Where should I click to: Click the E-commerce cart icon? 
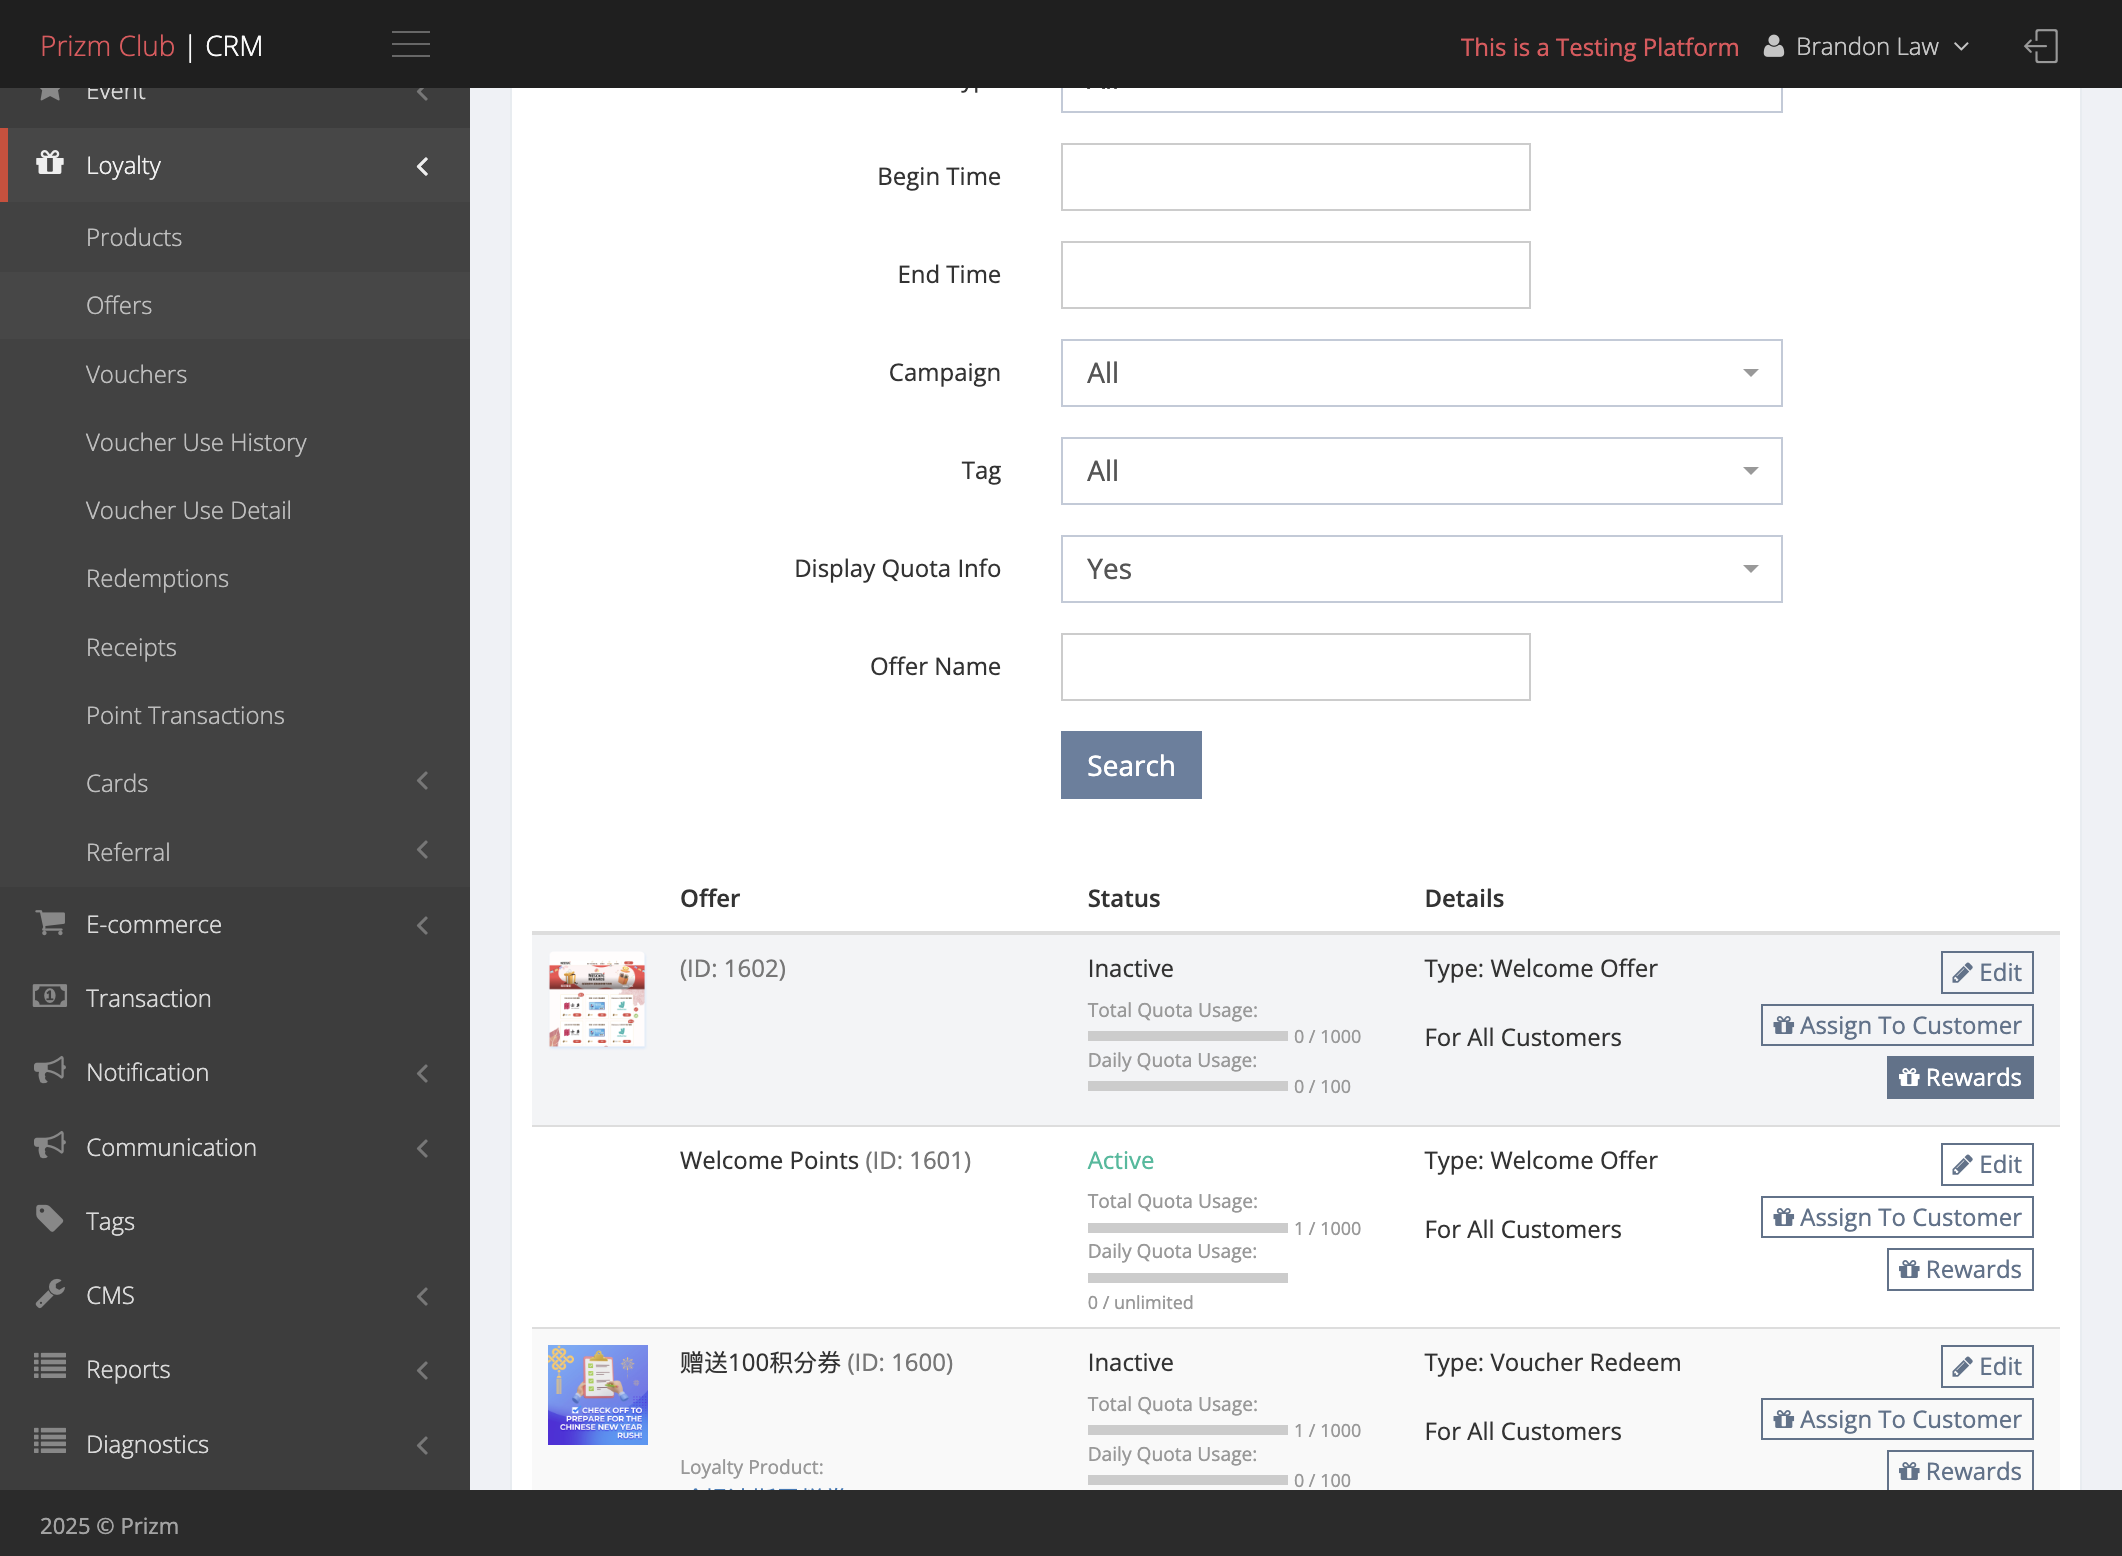[50, 922]
